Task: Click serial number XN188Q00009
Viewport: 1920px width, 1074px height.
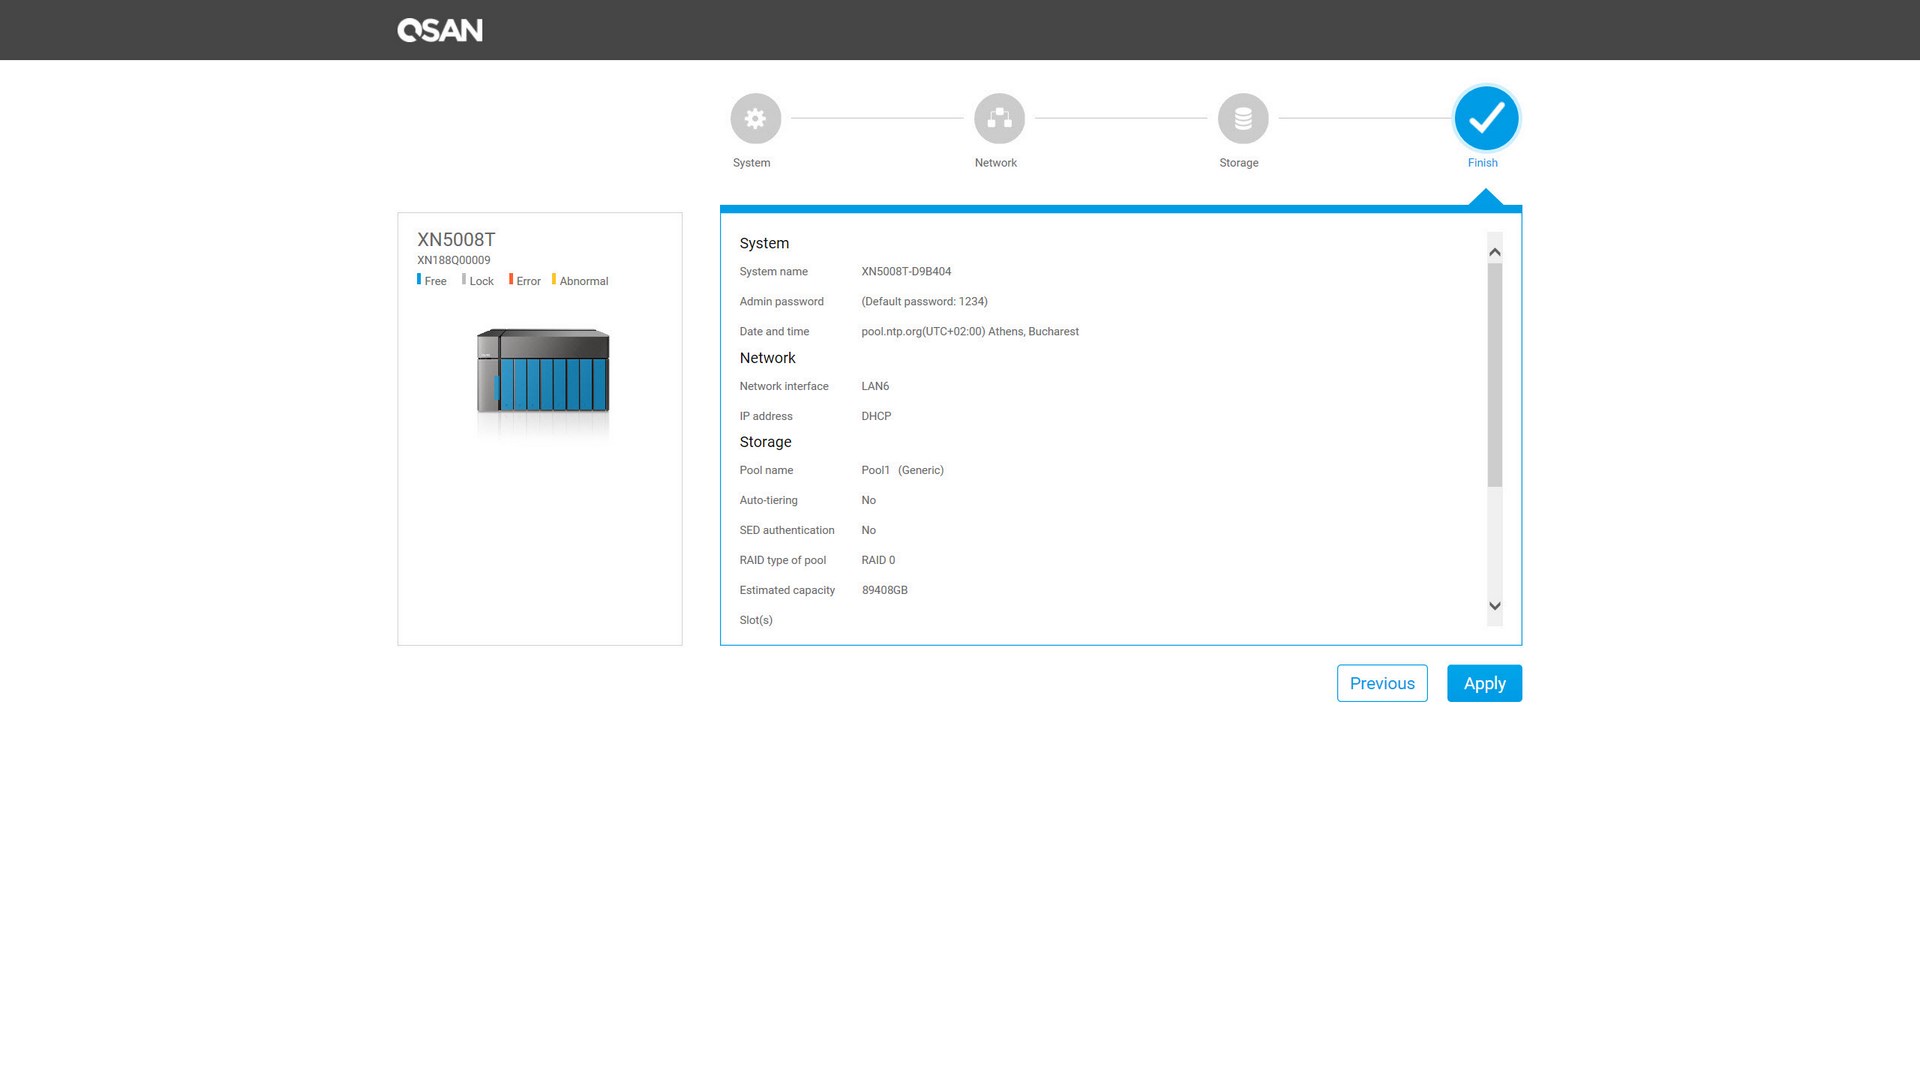Action: (453, 260)
